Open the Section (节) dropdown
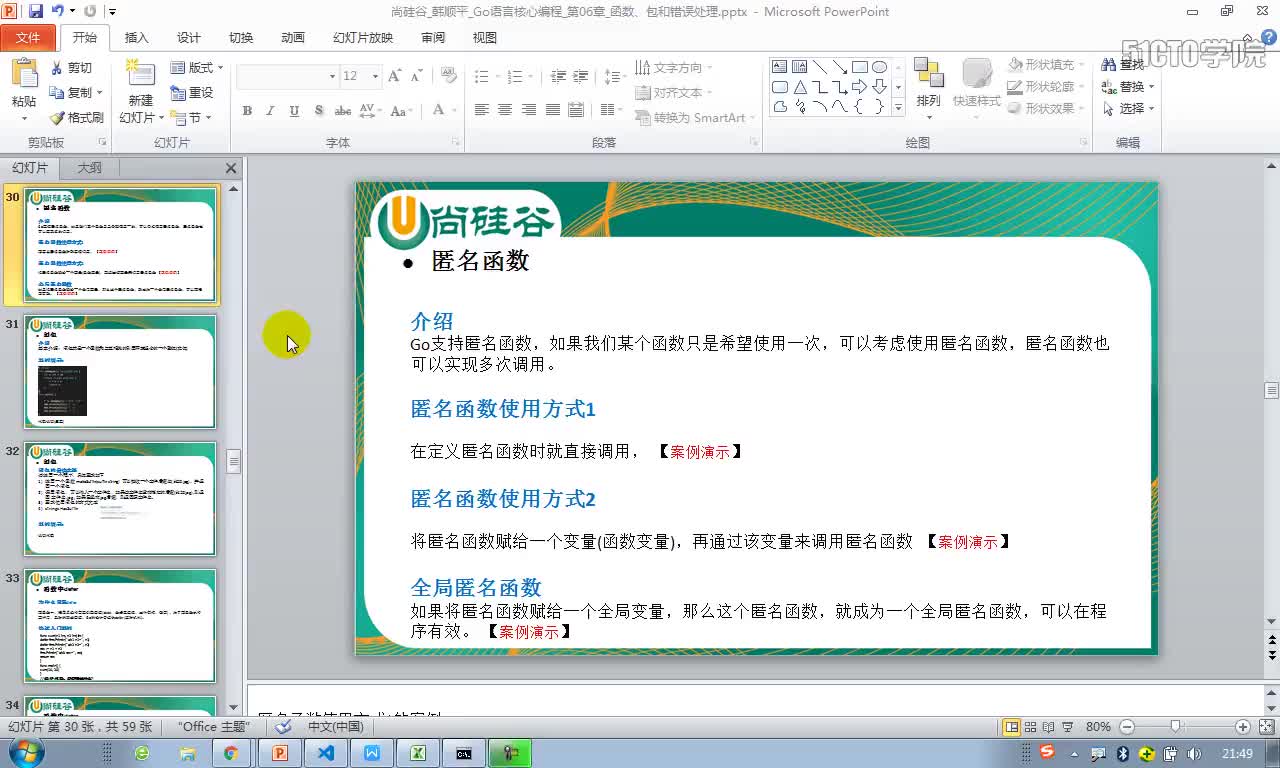 [x=189, y=117]
